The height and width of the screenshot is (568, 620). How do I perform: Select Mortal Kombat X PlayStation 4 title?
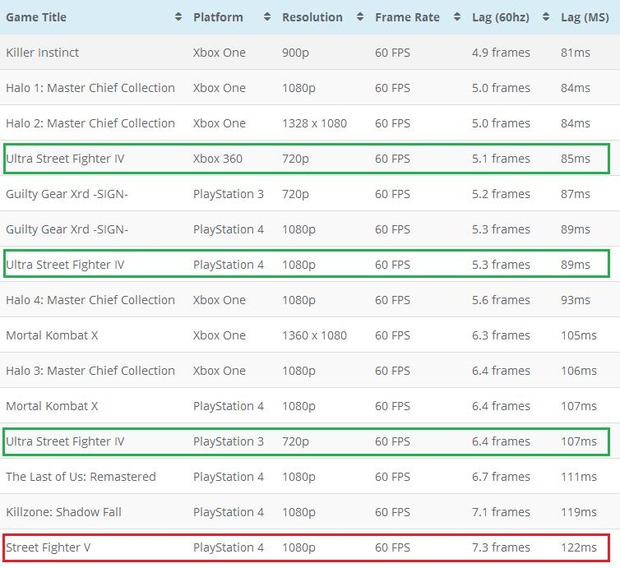point(52,406)
